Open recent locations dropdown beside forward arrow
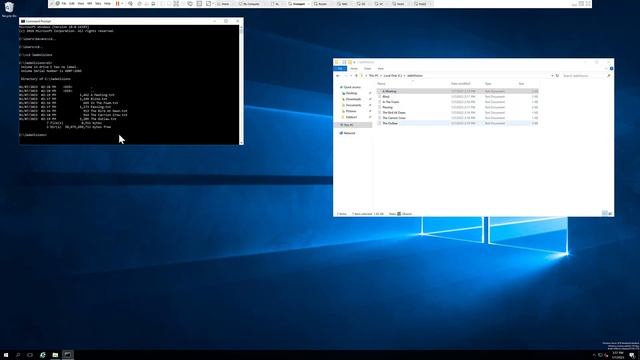The width and height of the screenshot is (640, 360). [351, 76]
